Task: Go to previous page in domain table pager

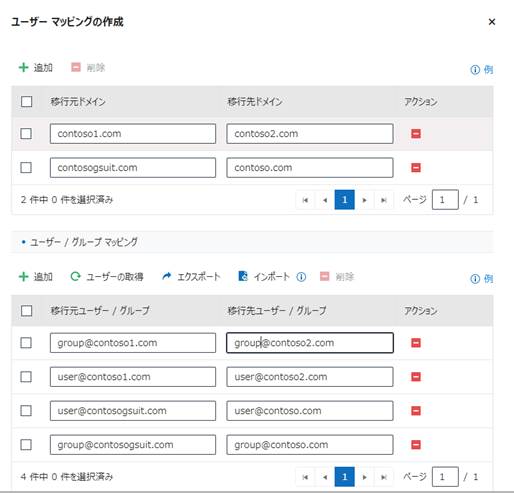Action: [325, 200]
